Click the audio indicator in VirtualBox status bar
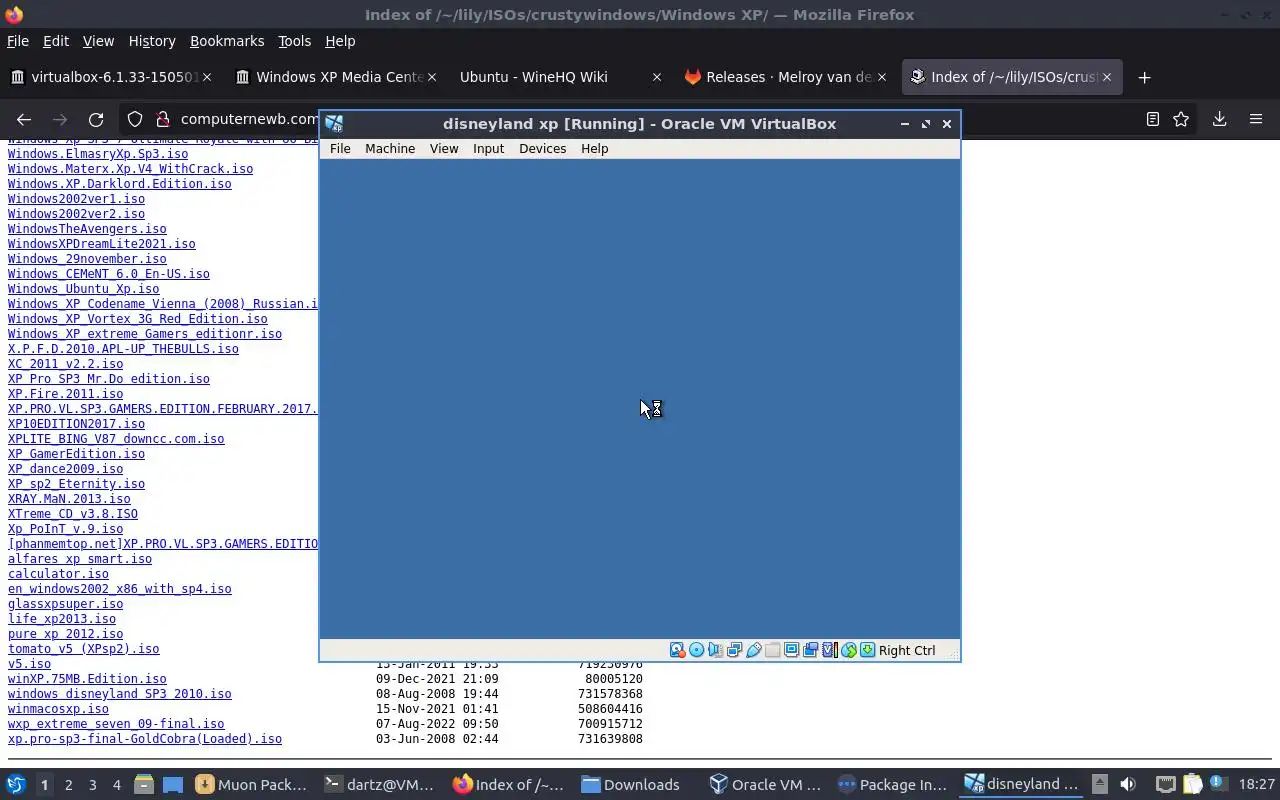The image size is (1280, 800). [x=715, y=650]
